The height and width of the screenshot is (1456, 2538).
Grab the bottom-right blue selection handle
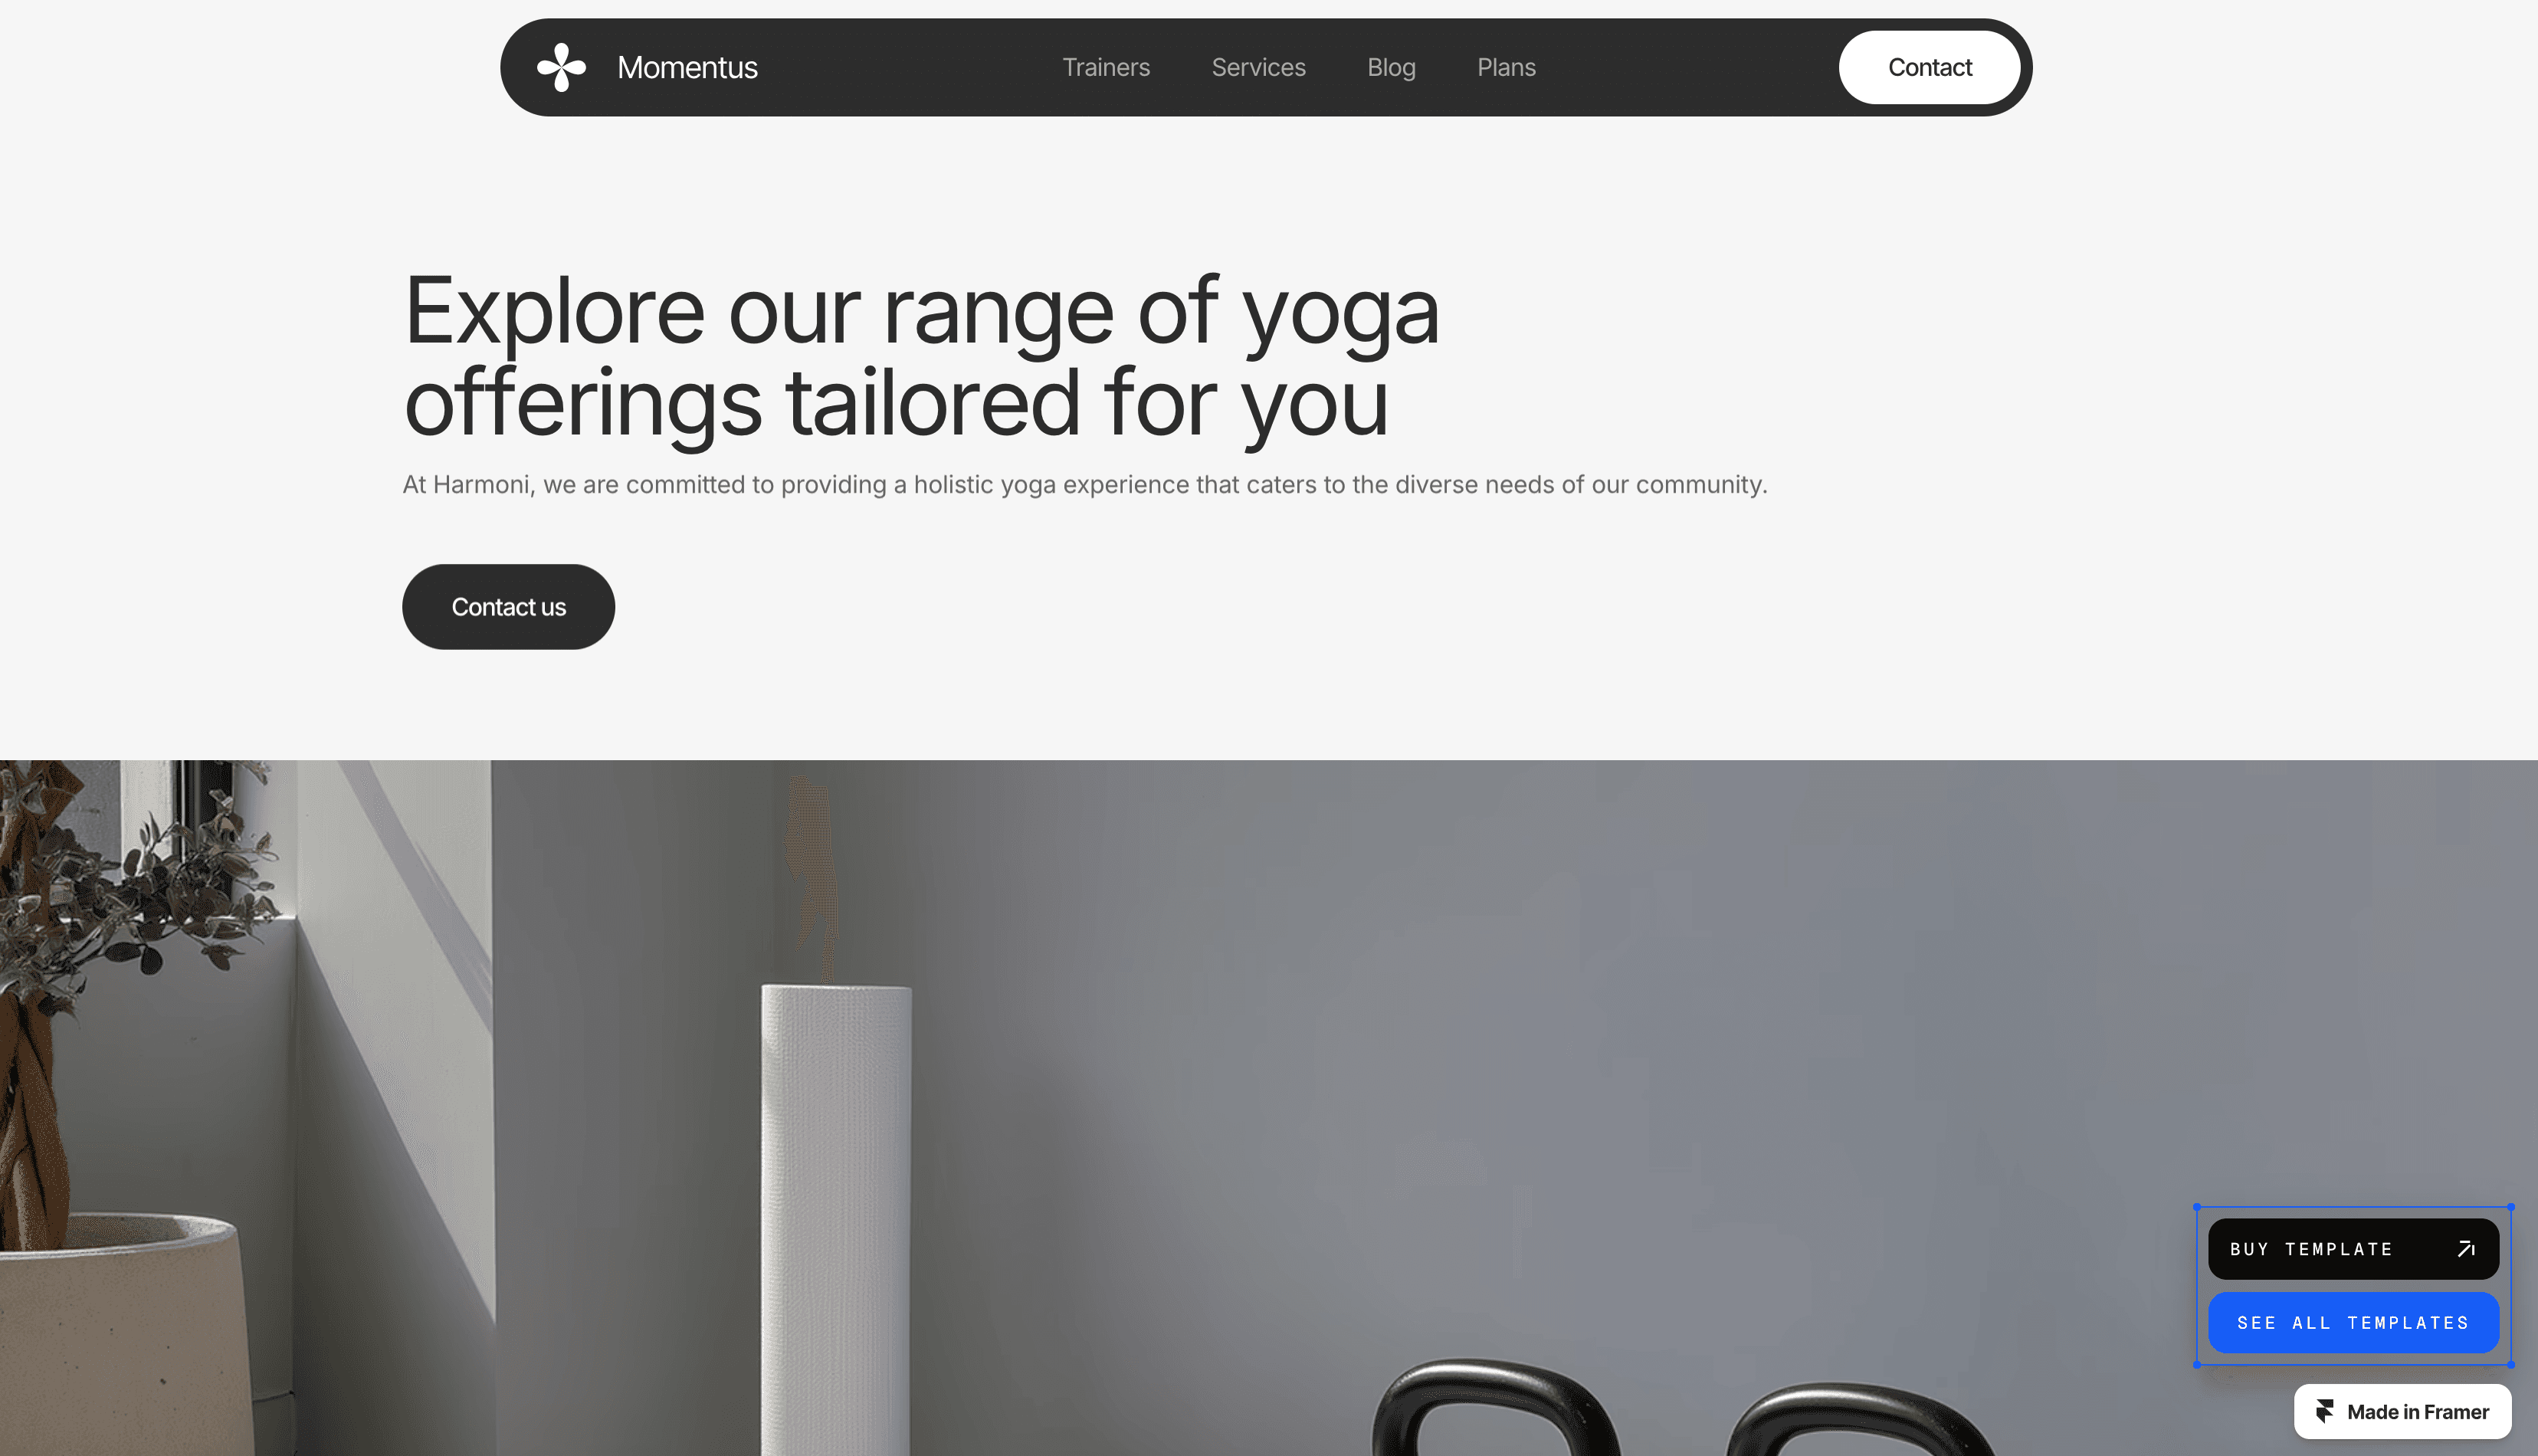tap(2510, 1364)
